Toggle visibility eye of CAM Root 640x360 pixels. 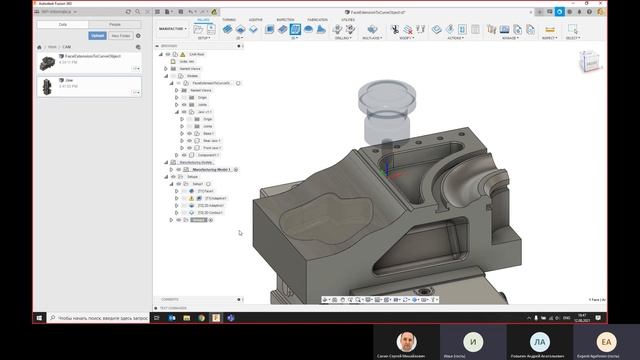tap(168, 54)
